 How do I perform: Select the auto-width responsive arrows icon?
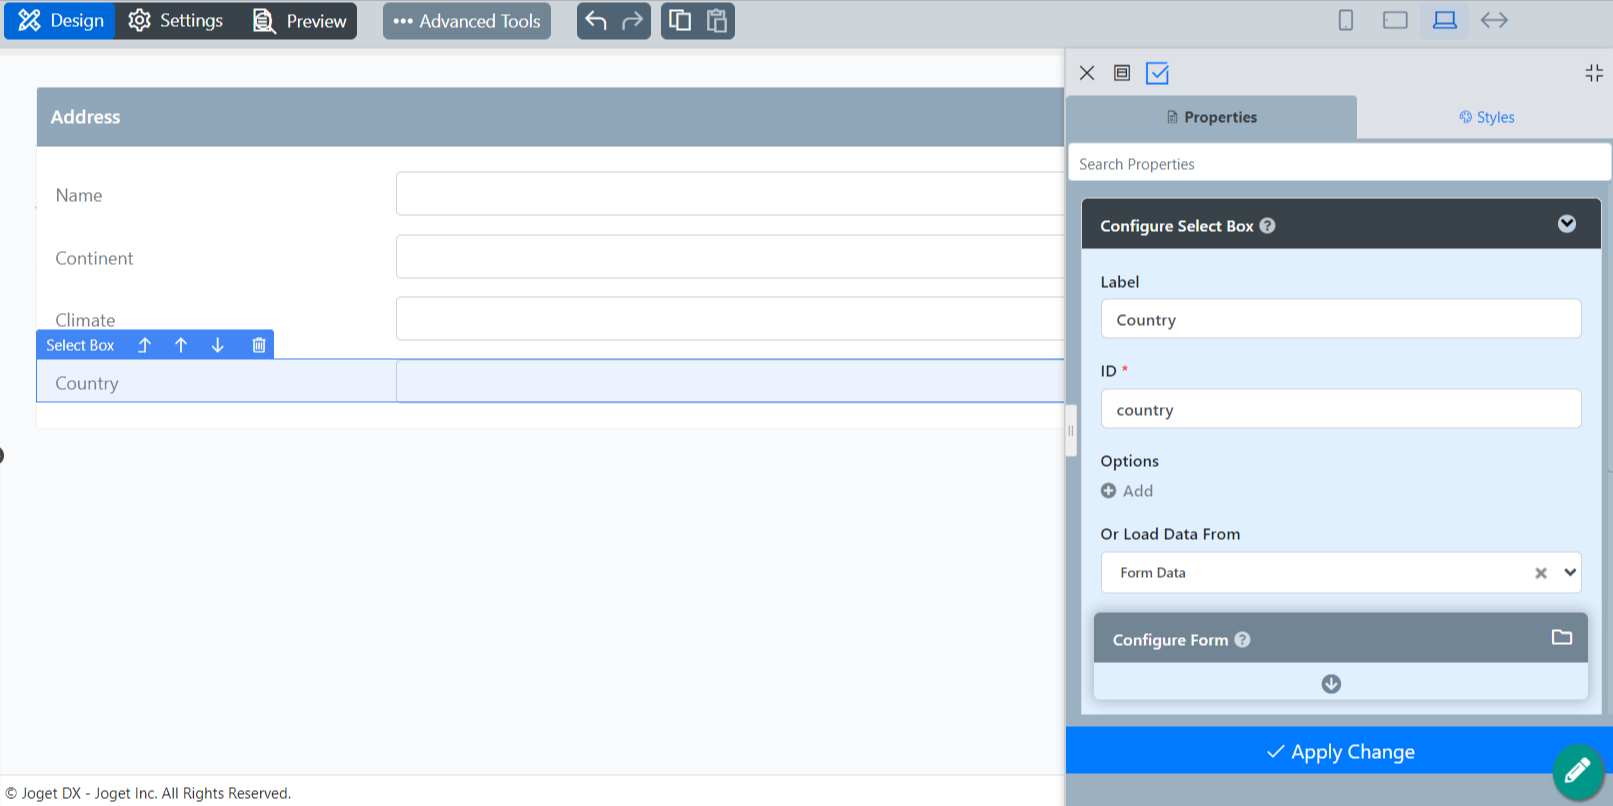coord(1494,20)
